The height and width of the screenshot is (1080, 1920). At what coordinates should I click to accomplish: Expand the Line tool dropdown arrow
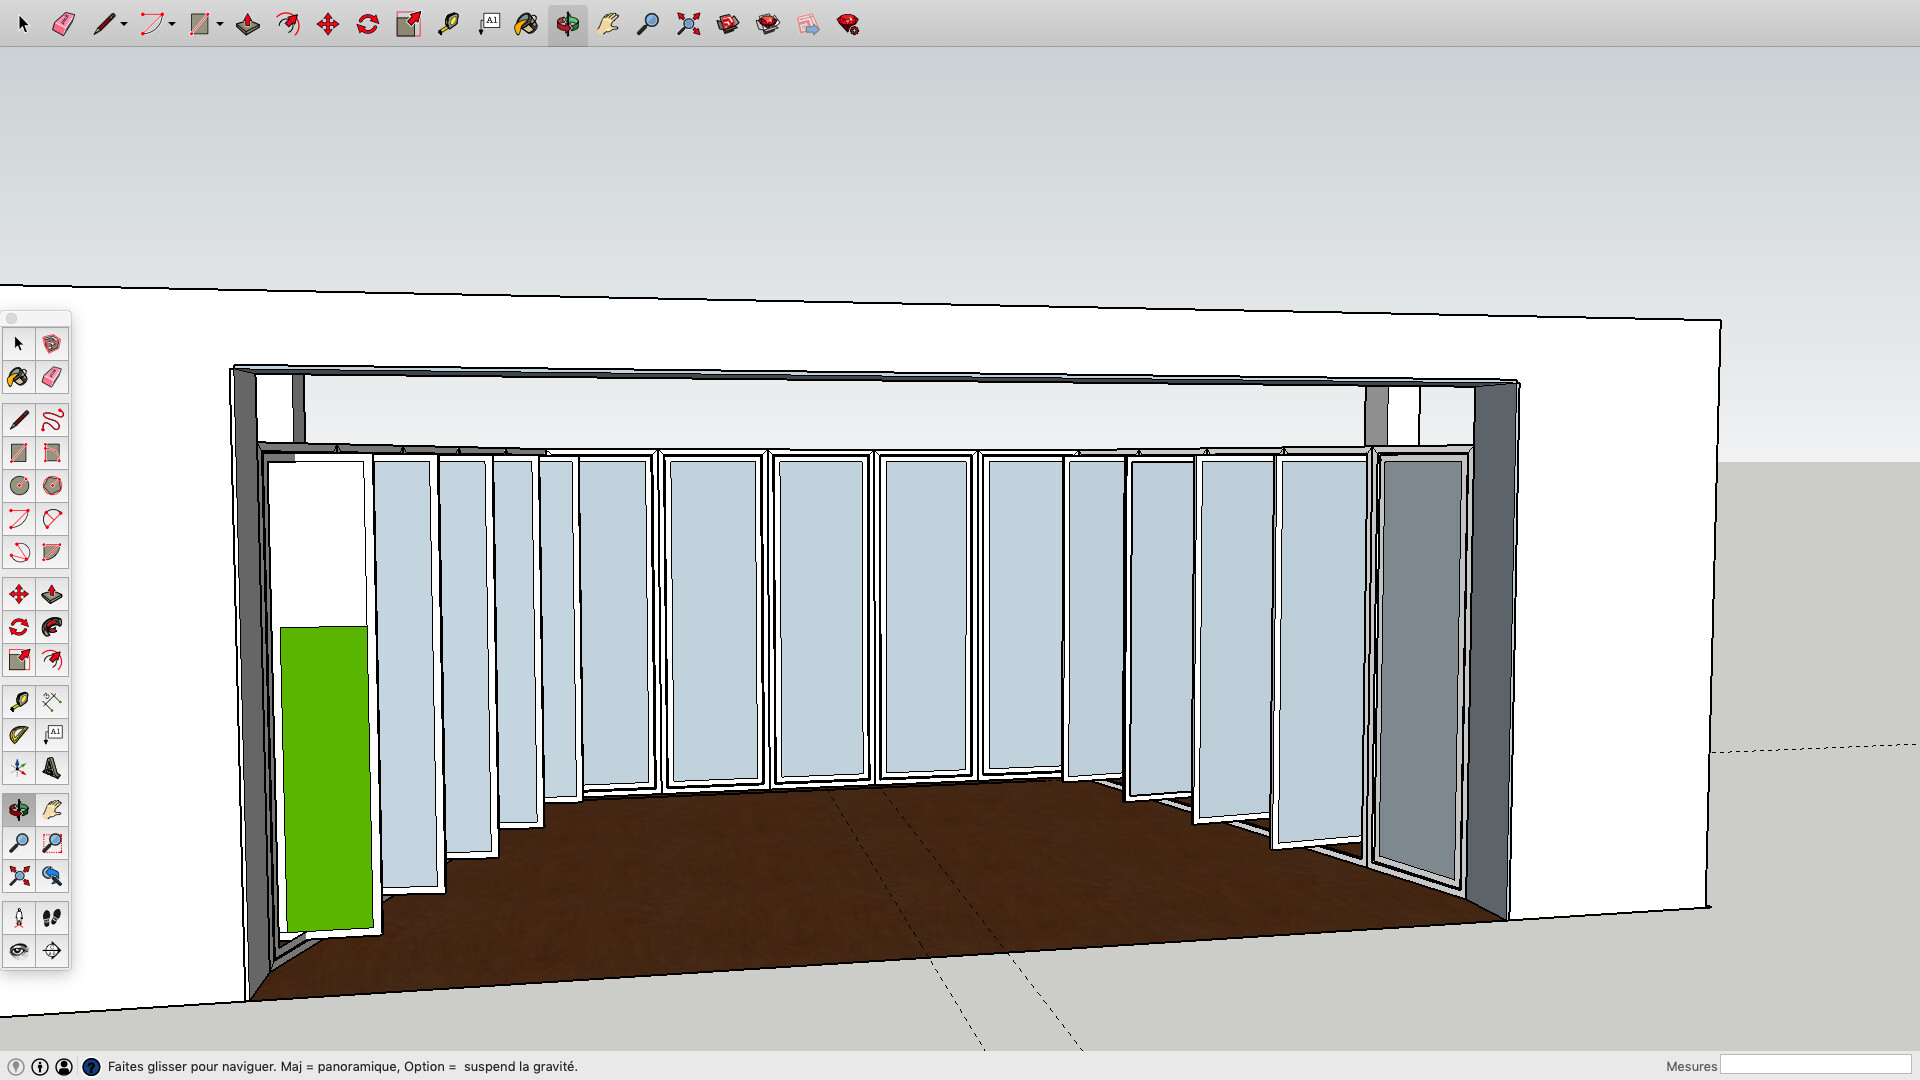click(x=124, y=24)
